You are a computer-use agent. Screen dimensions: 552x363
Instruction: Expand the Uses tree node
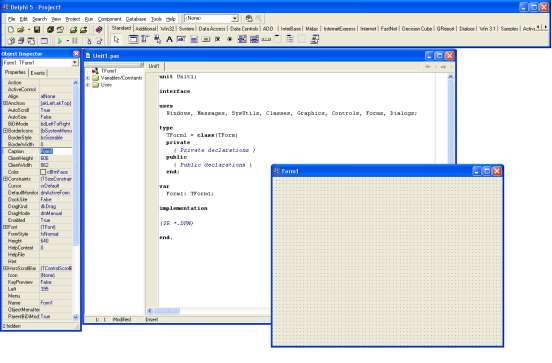88,85
